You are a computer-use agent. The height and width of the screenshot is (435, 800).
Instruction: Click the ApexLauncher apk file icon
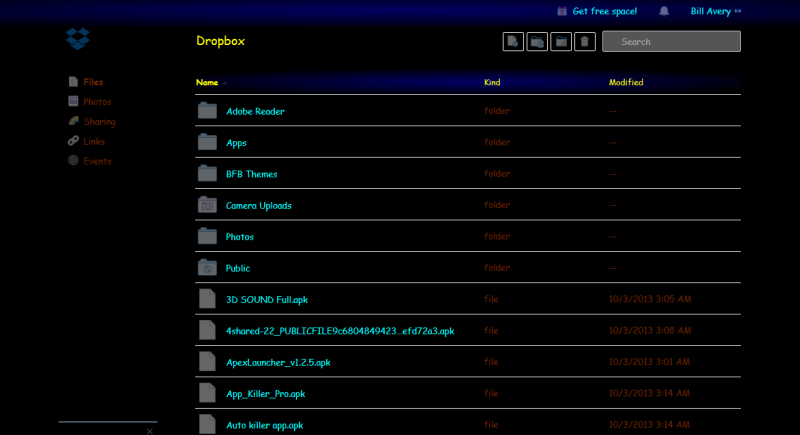(x=207, y=362)
